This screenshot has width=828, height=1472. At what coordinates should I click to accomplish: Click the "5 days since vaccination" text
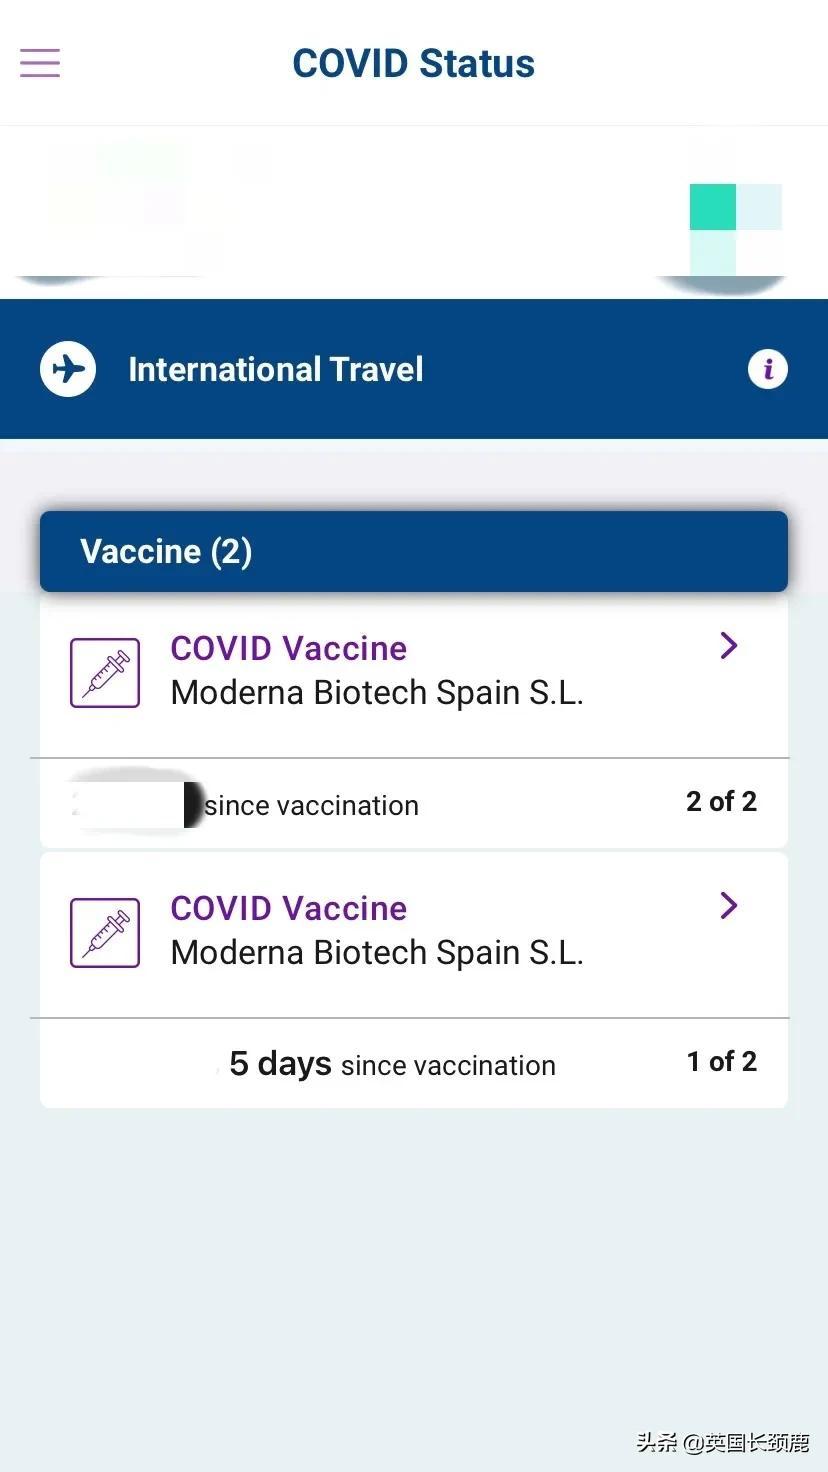(x=392, y=1064)
